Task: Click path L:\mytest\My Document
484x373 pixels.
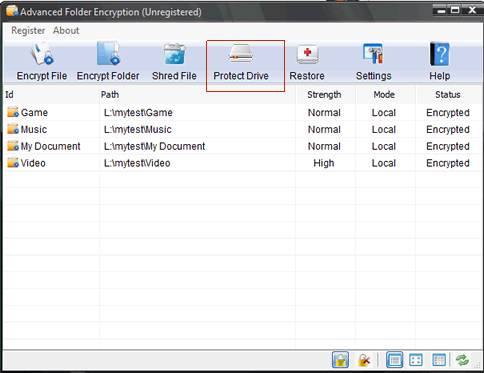Action: (x=154, y=146)
